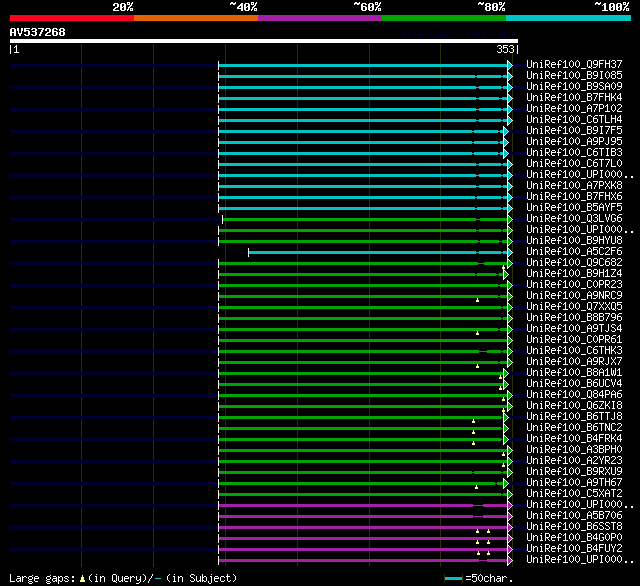Select the UniRef100_A9TH67 hit label

(574, 483)
